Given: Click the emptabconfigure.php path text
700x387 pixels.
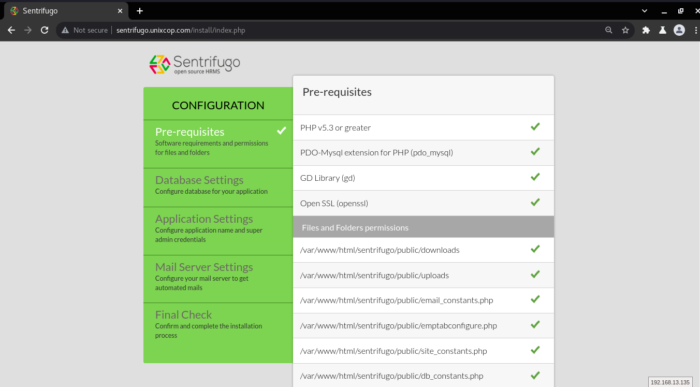Looking at the screenshot, I should click(x=399, y=326).
